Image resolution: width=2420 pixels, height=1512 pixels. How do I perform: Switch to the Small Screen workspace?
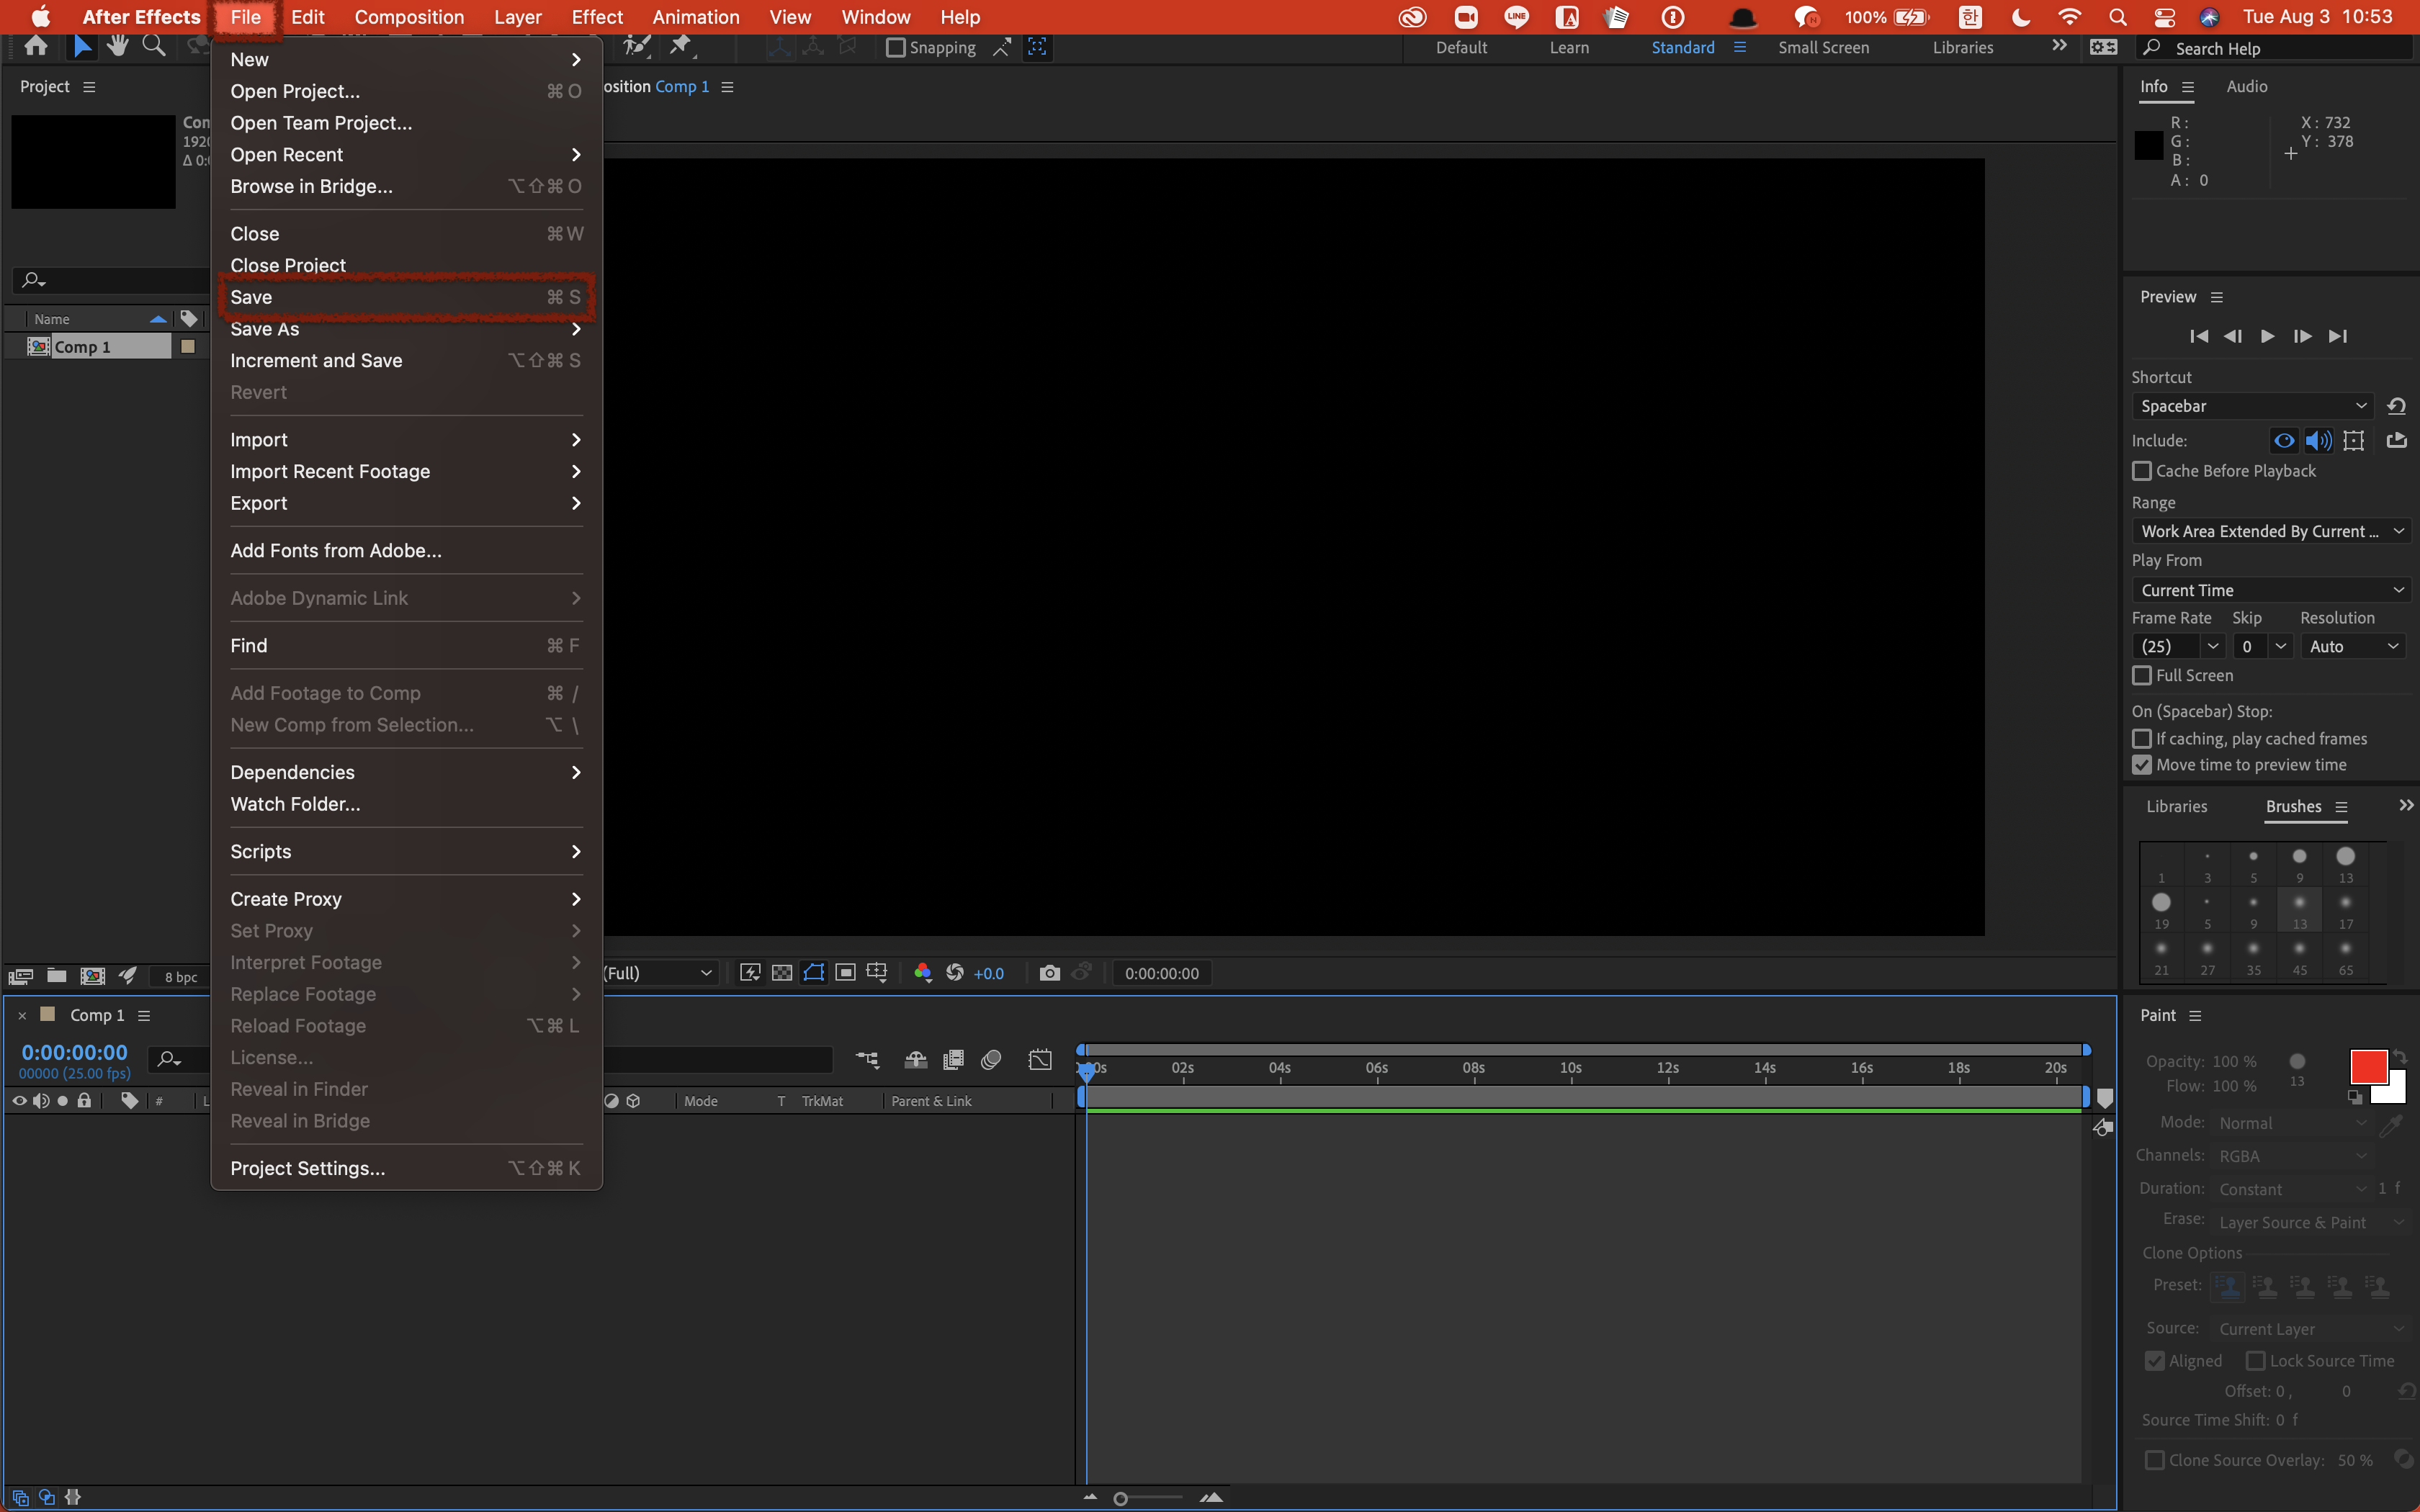1822,47
